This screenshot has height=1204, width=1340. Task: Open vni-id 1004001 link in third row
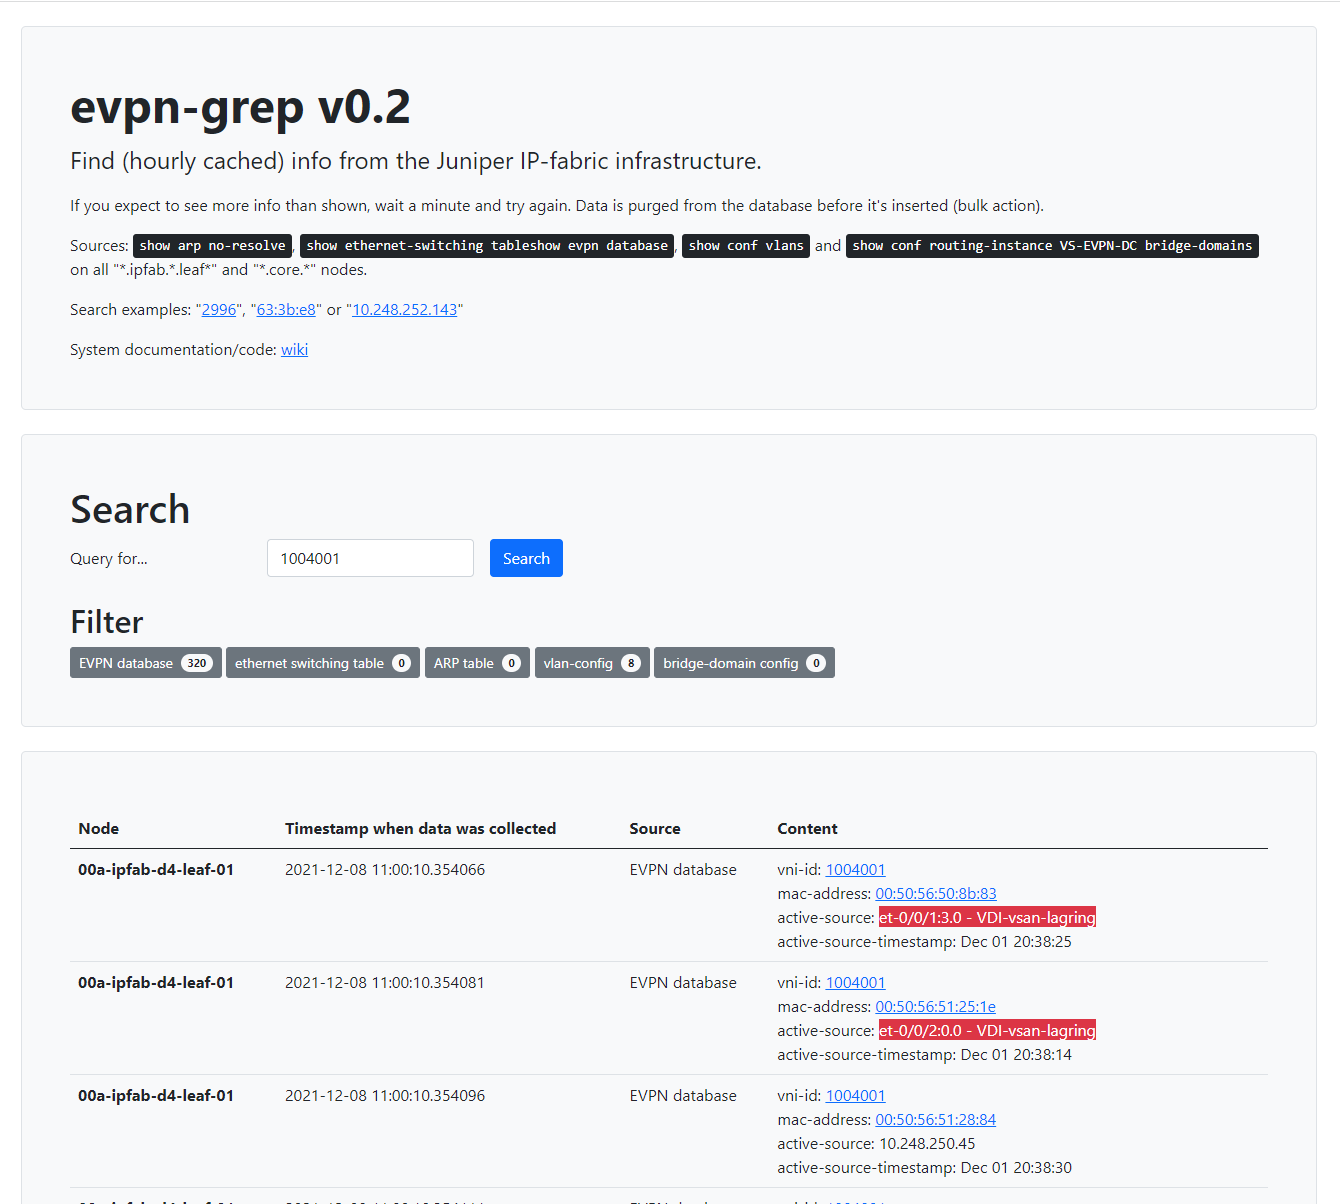pos(855,1096)
